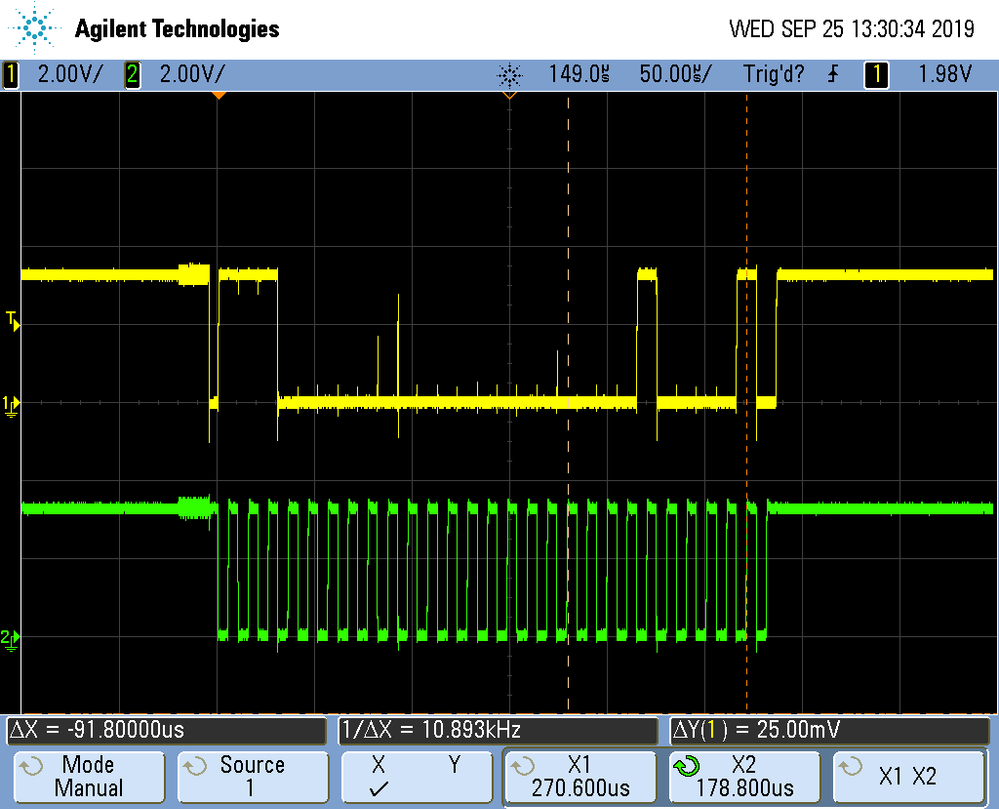Click the rotary arrow icon on Source softkey
The image size is (999, 809).
(x=194, y=766)
